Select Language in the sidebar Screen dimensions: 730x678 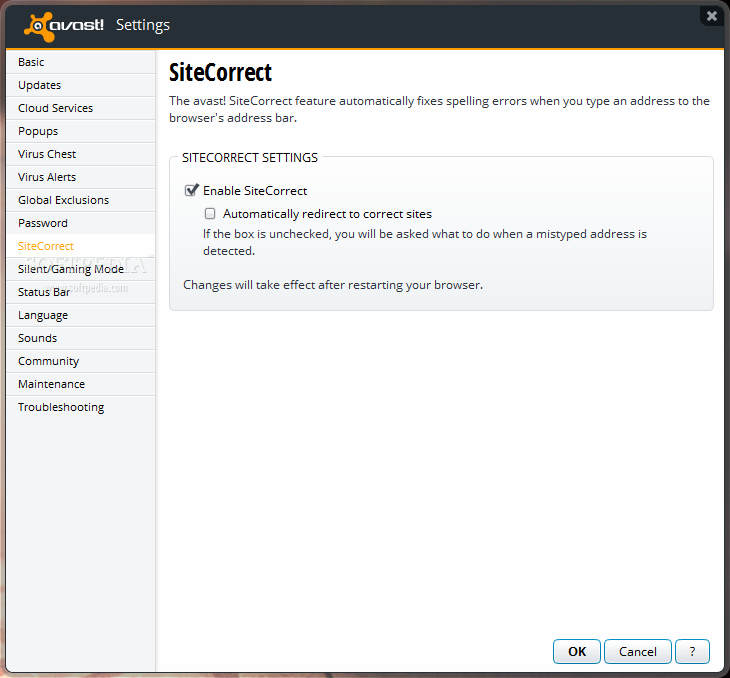tap(81, 315)
